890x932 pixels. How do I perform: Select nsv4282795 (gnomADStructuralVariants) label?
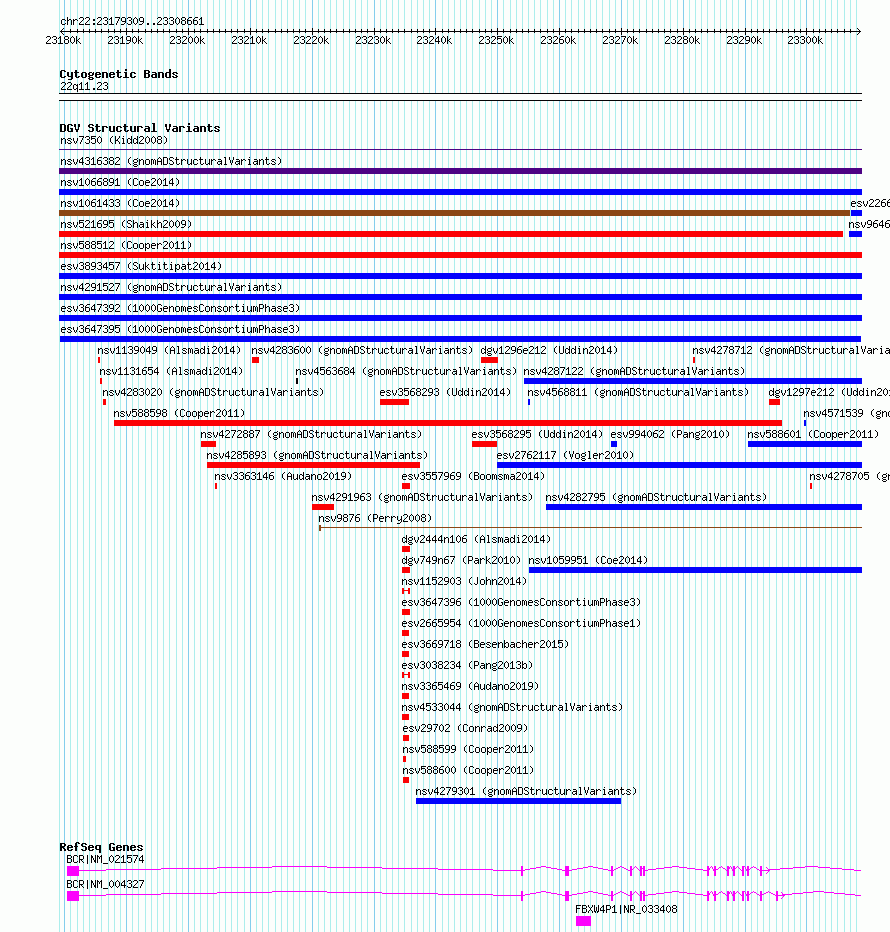(656, 497)
